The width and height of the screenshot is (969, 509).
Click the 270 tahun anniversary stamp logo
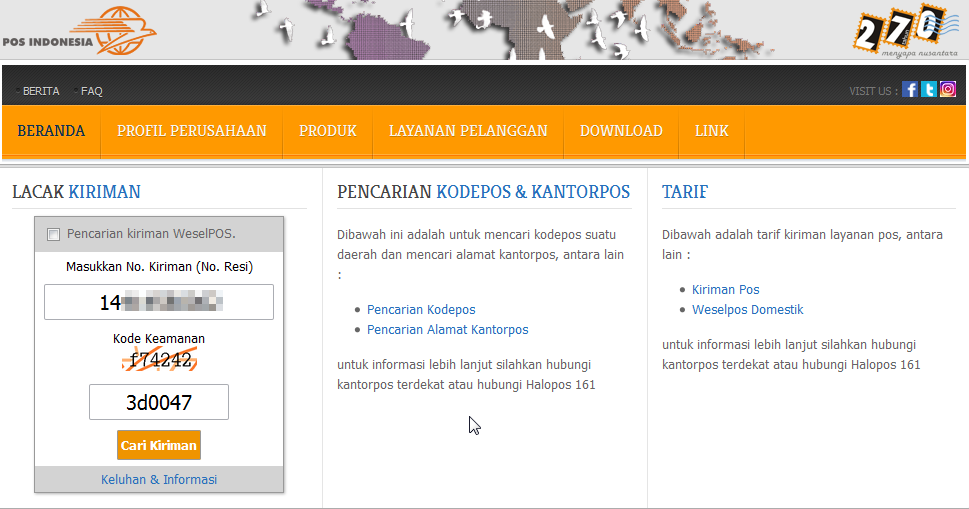click(907, 30)
